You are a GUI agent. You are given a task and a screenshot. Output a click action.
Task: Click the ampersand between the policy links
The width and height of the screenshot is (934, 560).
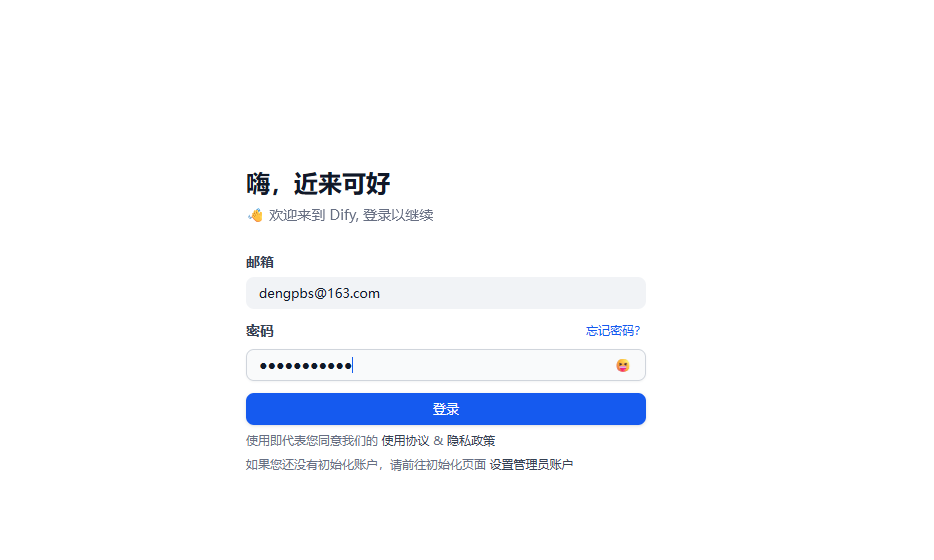point(438,441)
